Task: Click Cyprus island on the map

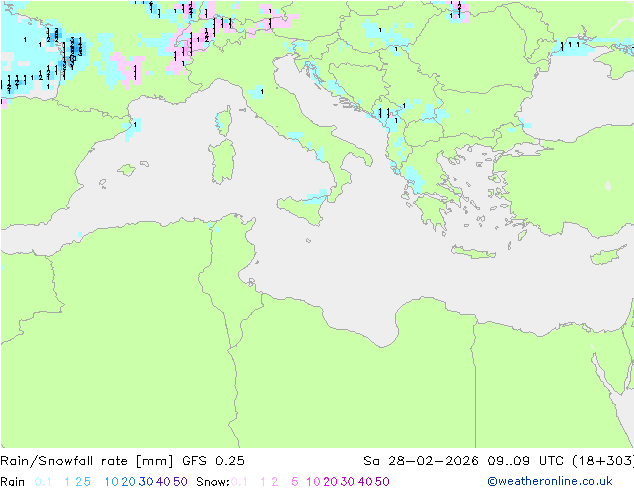Action: coord(610,255)
